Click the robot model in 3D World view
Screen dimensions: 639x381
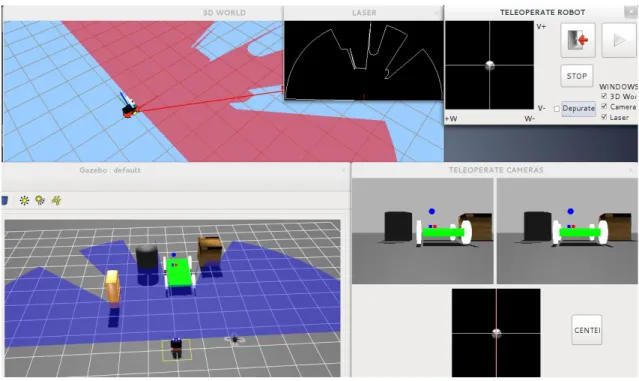130,107
